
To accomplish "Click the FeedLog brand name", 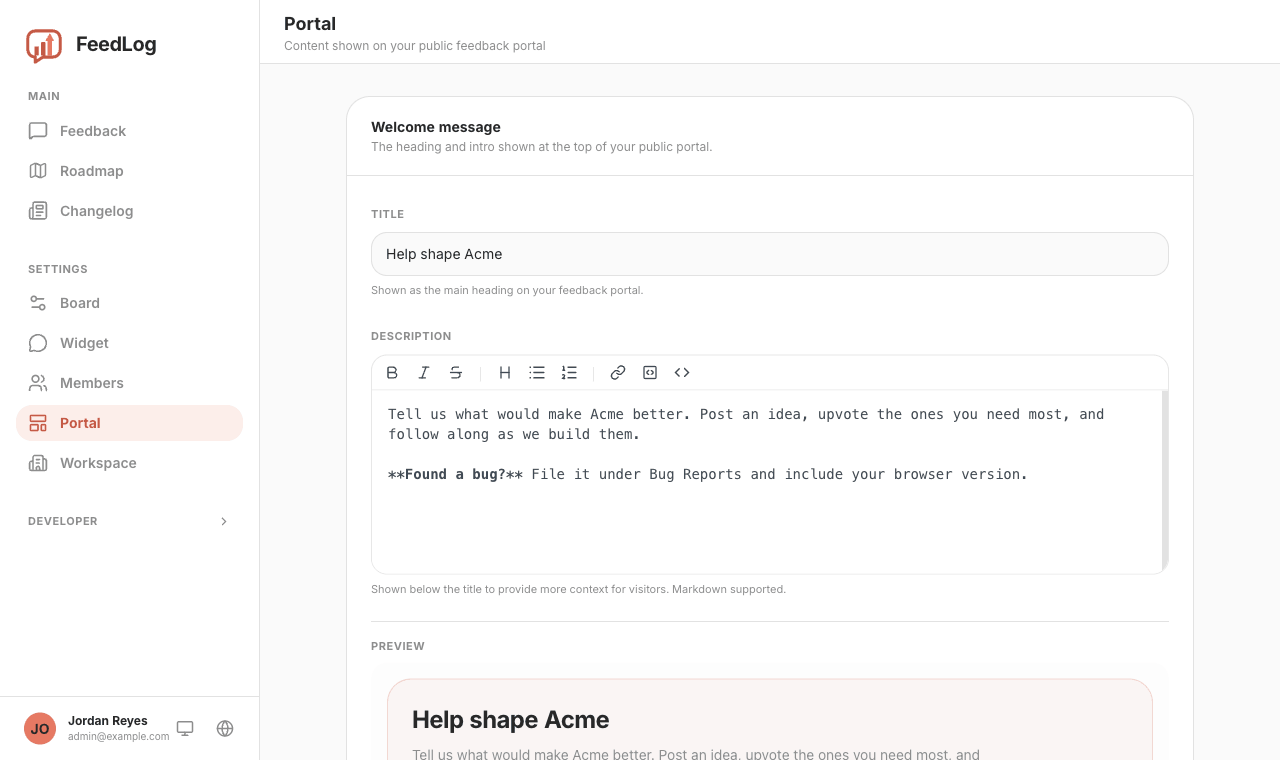I will [x=116, y=45].
